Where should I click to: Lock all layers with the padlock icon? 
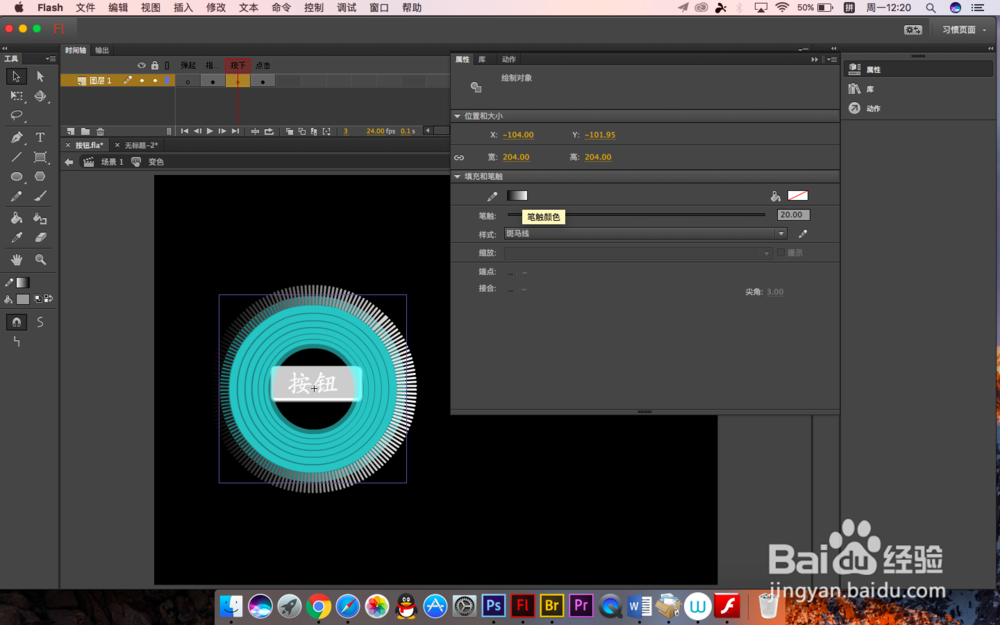click(x=155, y=65)
